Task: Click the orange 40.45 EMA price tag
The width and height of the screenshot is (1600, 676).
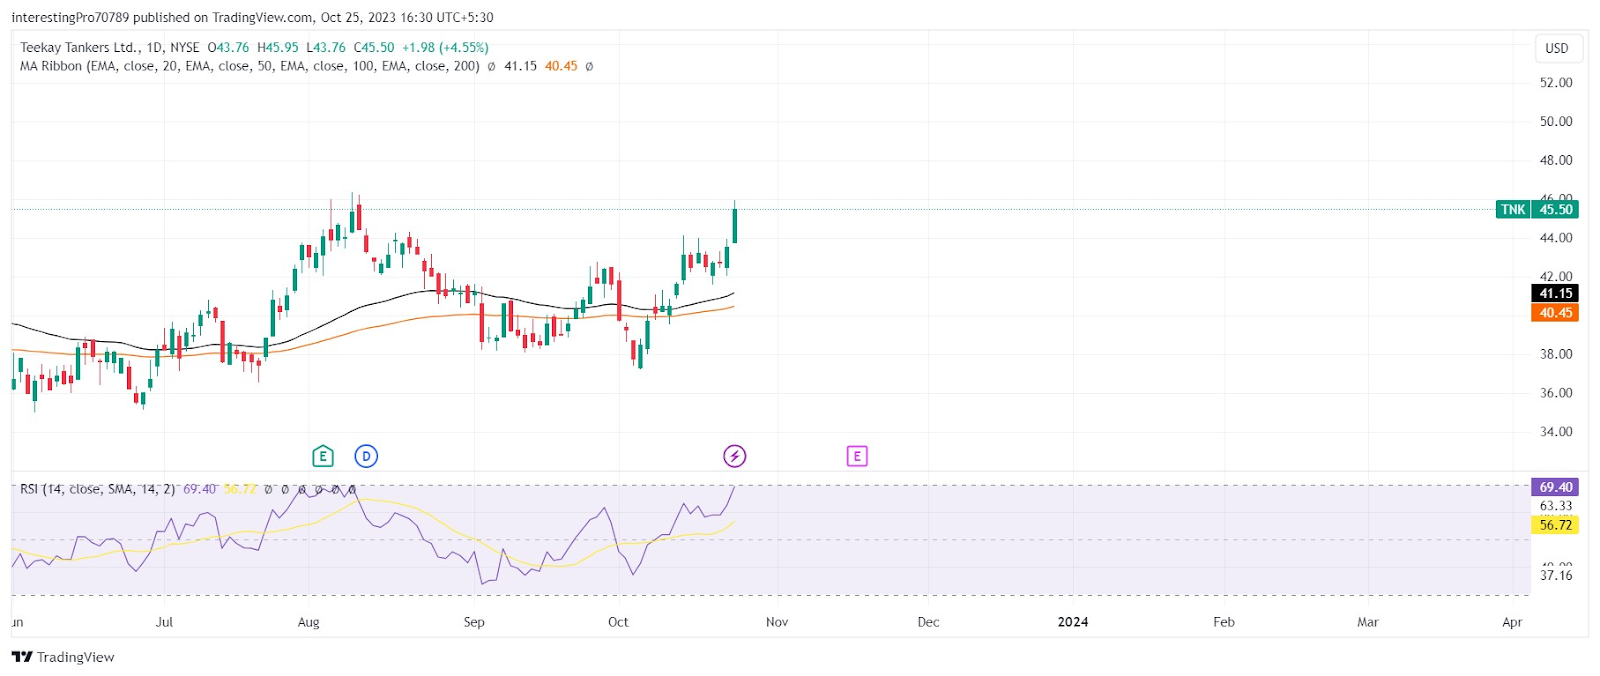Action: click(1555, 313)
